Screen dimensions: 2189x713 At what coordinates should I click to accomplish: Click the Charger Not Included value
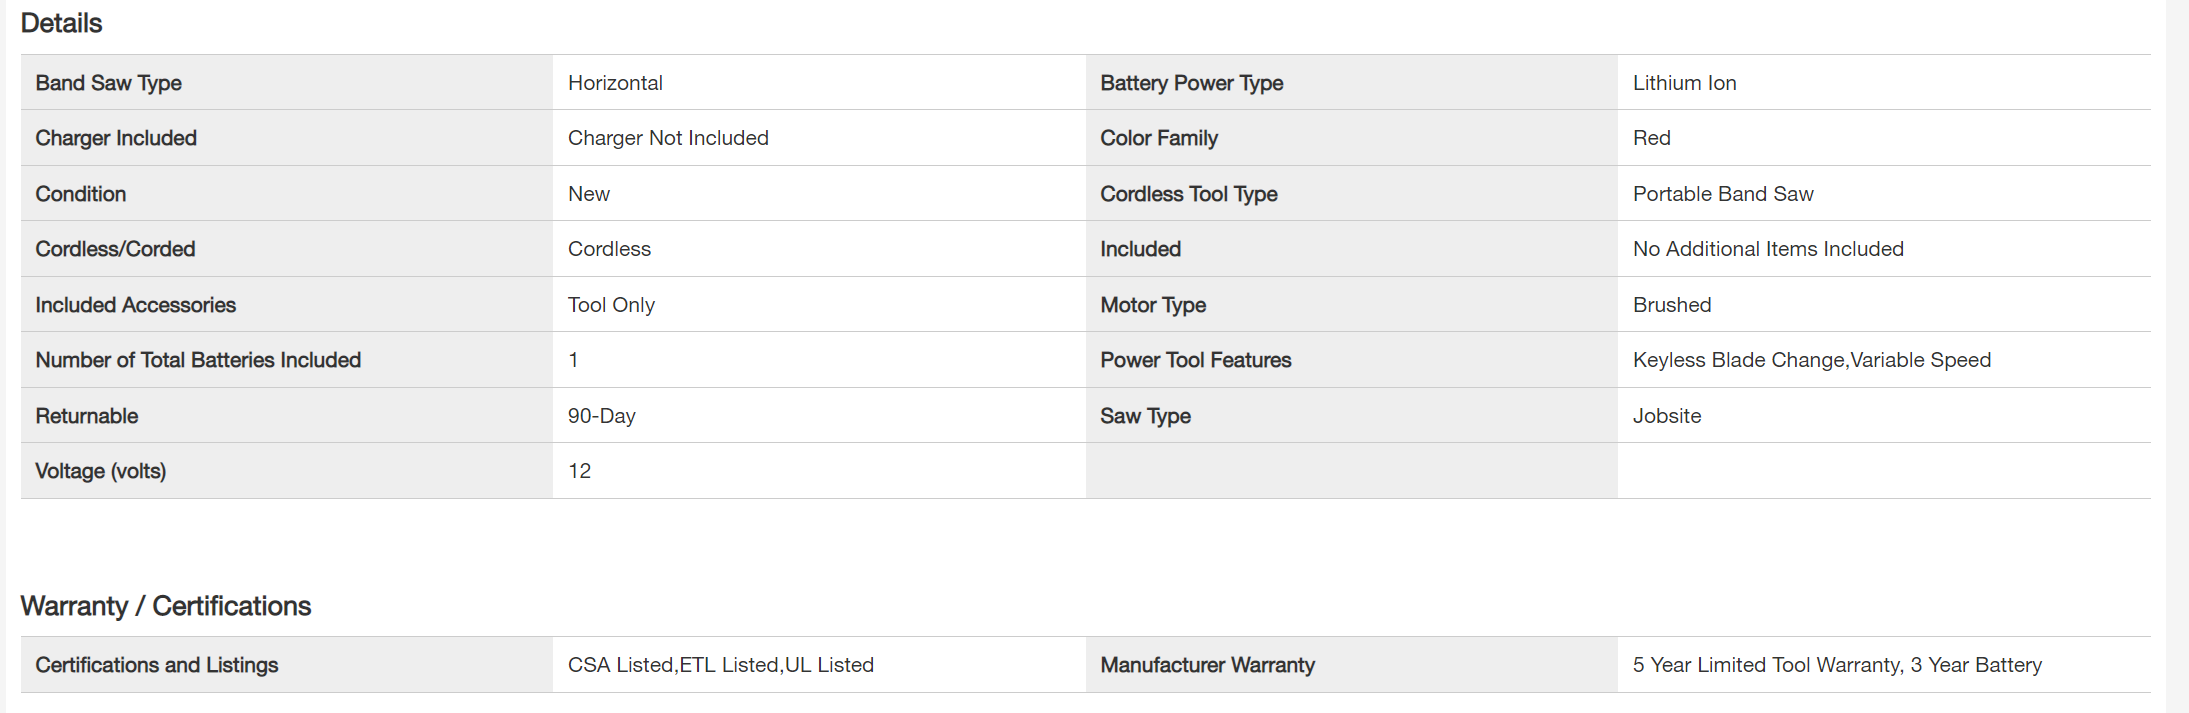tap(668, 138)
